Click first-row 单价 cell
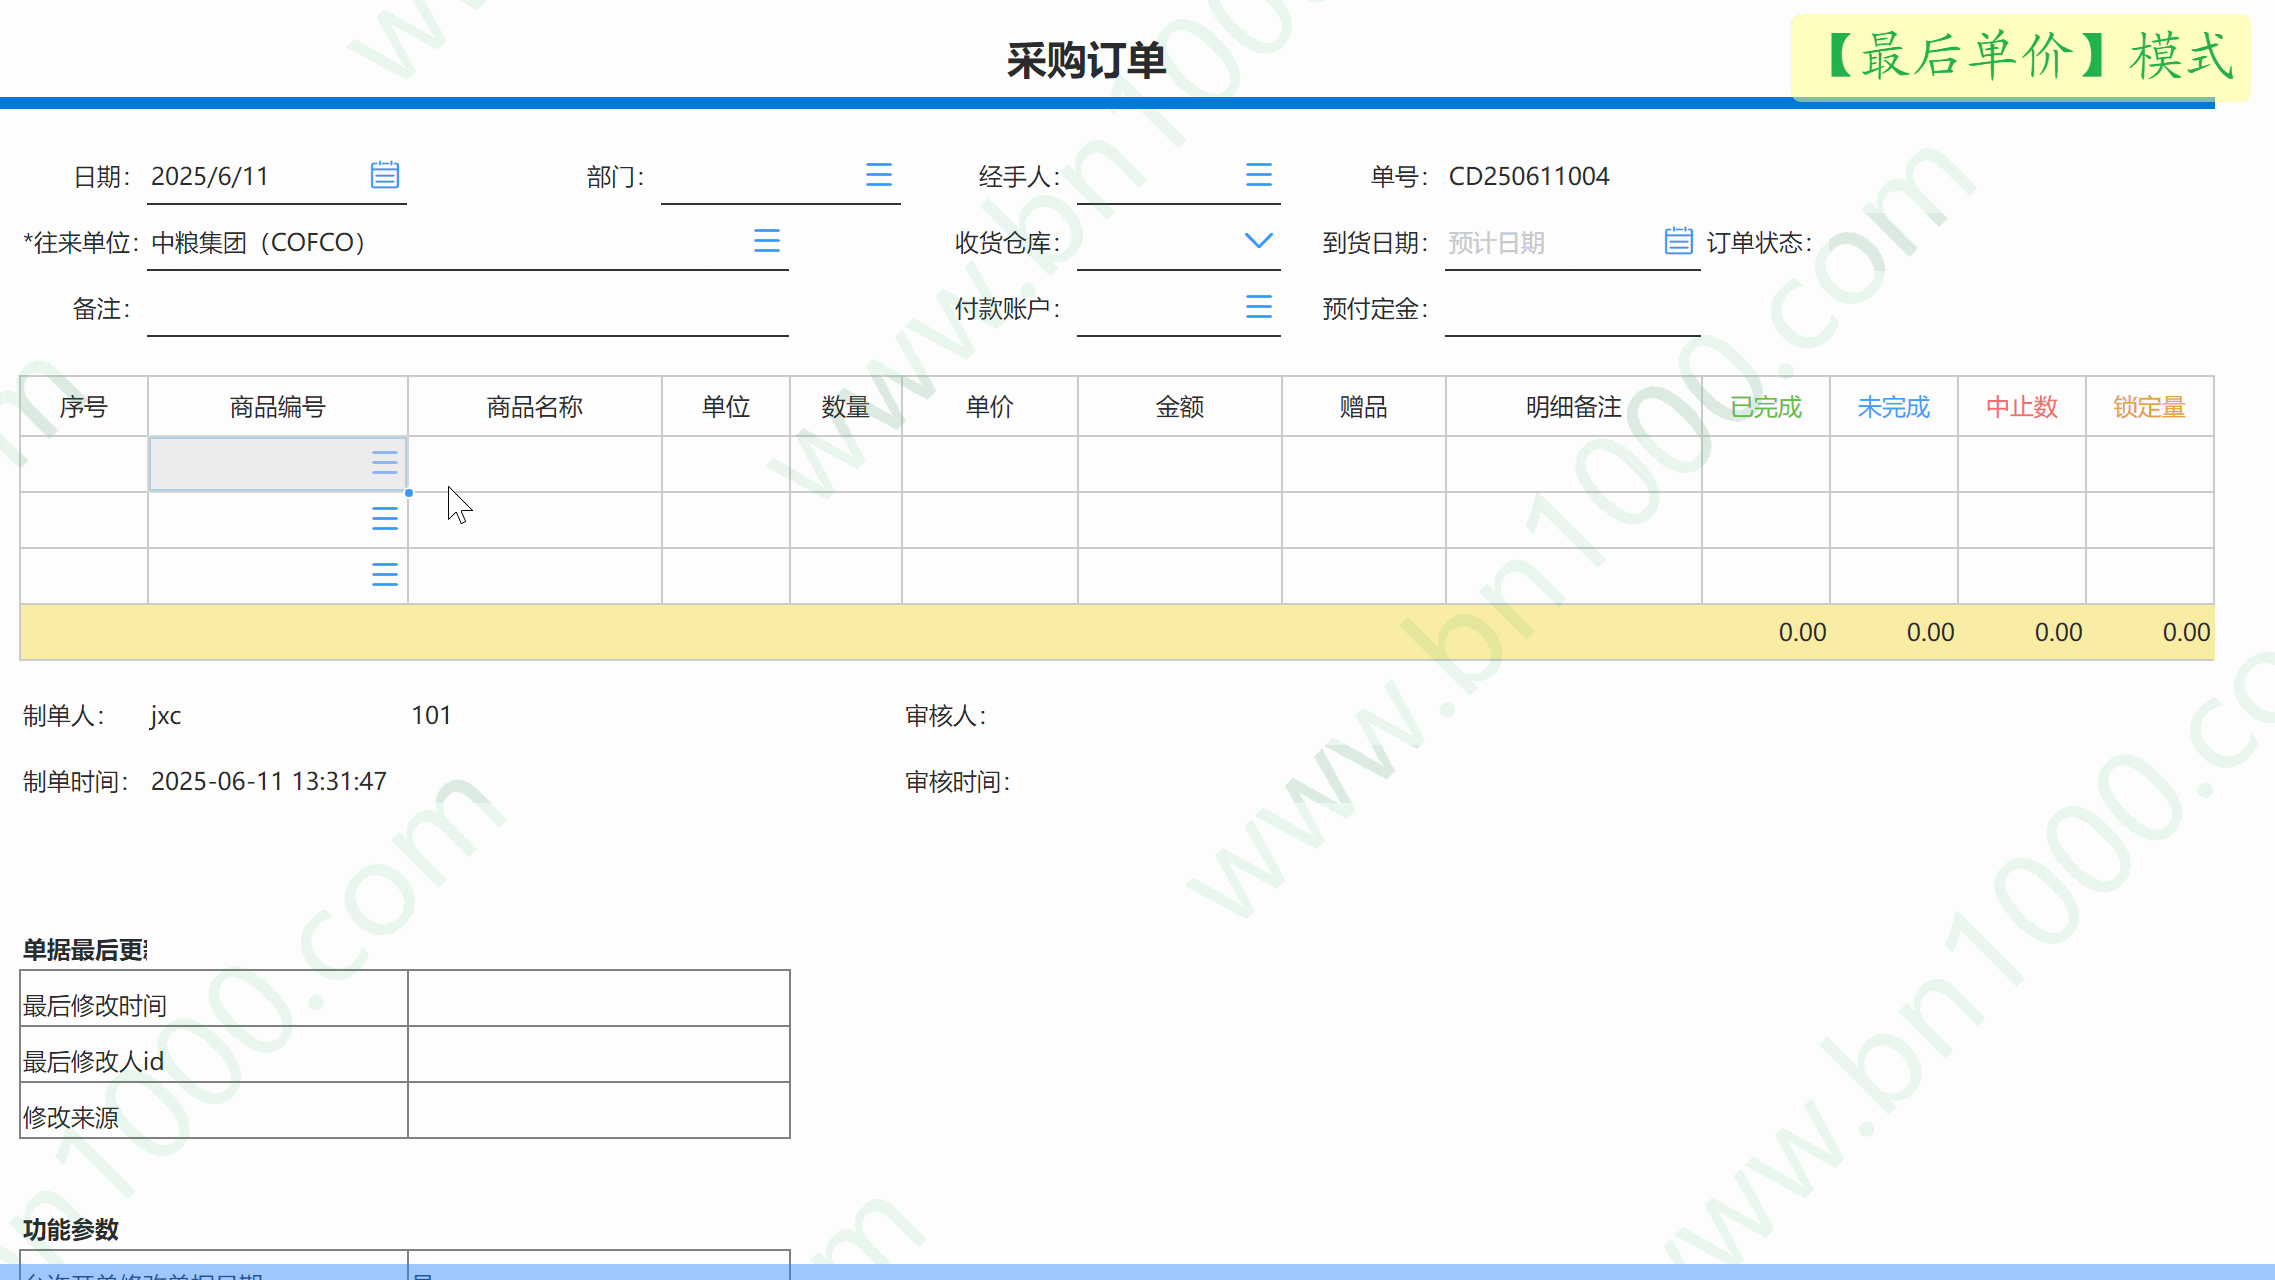This screenshot has height=1280, width=2275. click(x=990, y=464)
